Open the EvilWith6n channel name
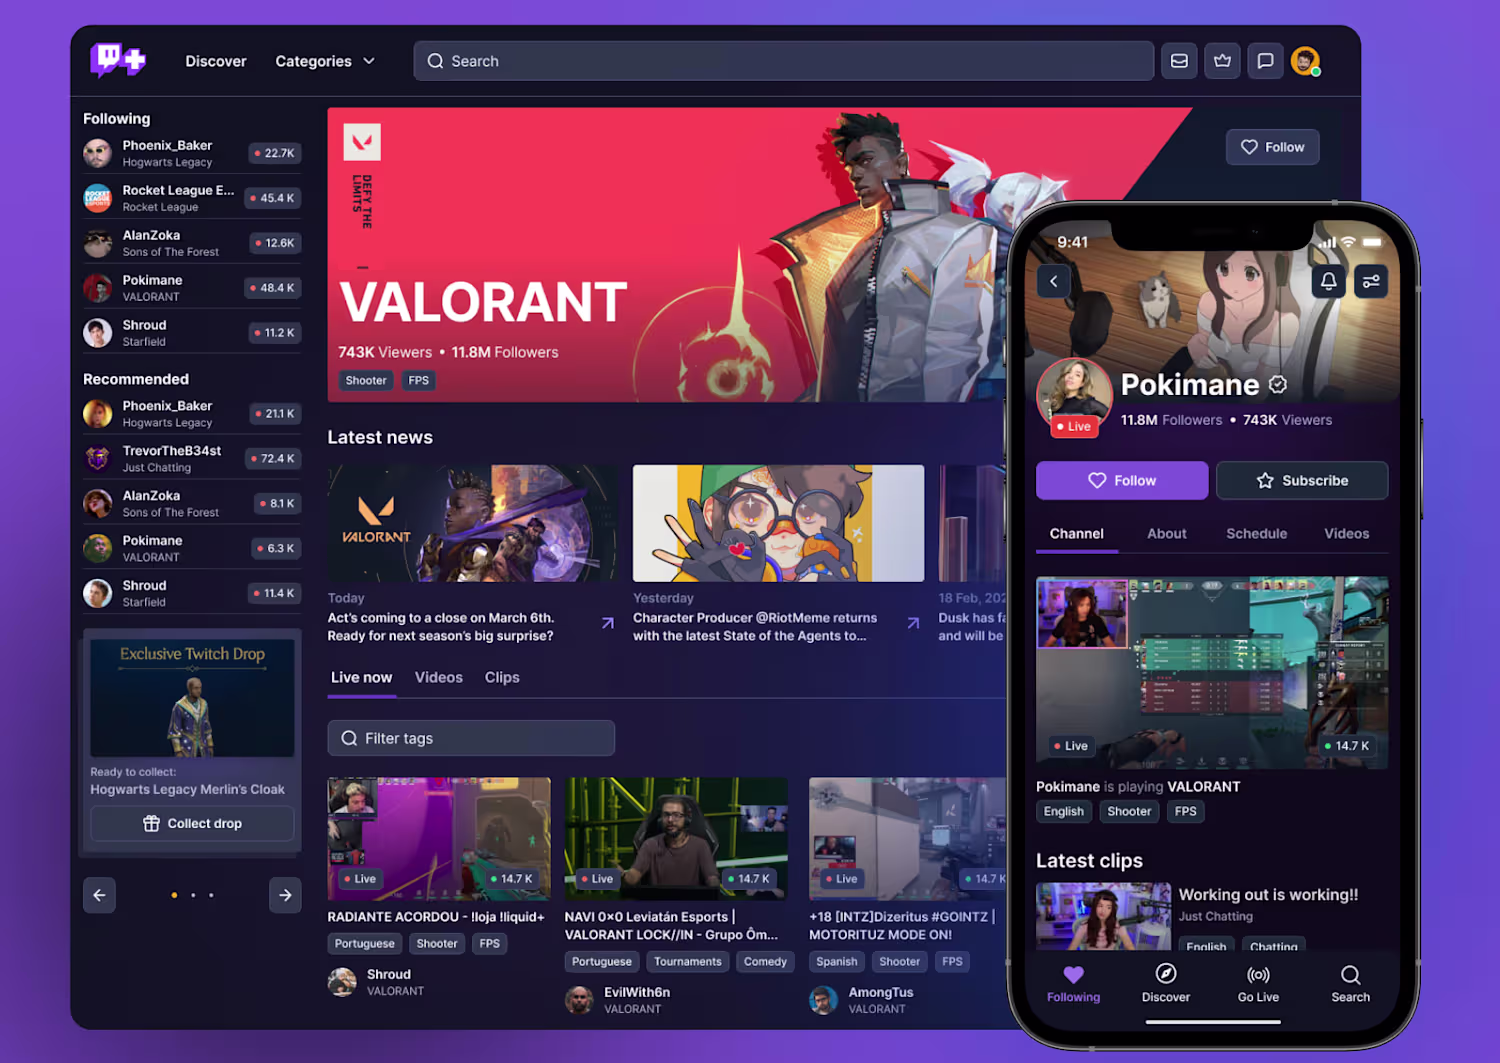The height and width of the screenshot is (1063, 1500). point(637,992)
